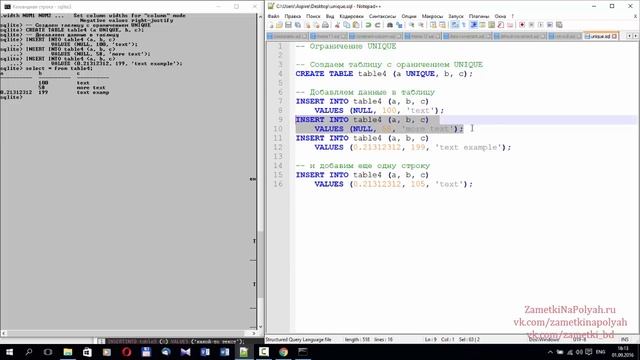Open Google Chrome from the taskbar
This screenshot has width=640, height=360.
click(283, 352)
